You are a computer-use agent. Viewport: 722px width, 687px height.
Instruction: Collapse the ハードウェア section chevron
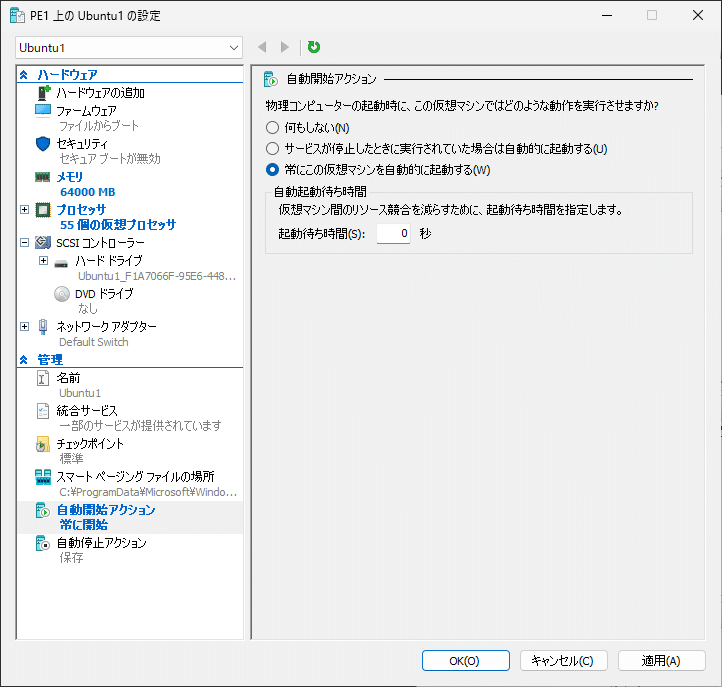[24, 74]
